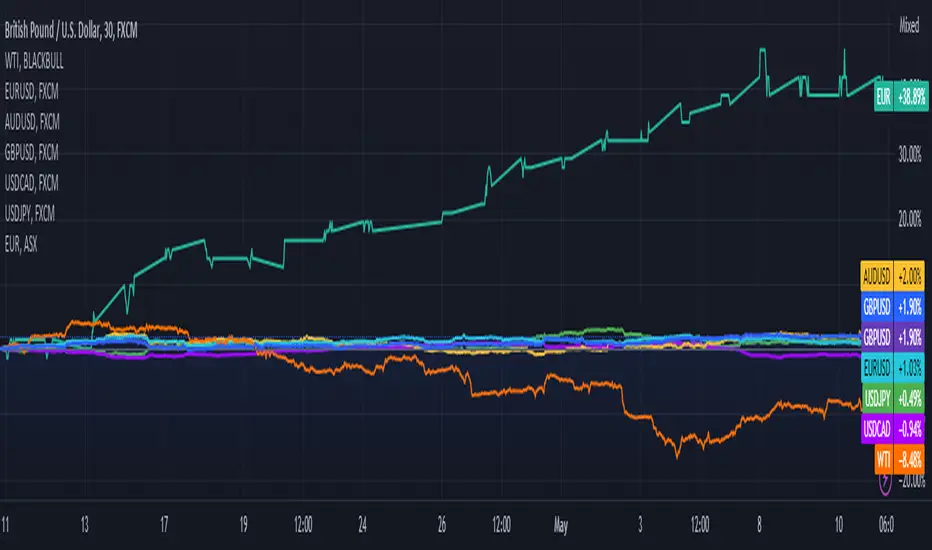The width and height of the screenshot is (932, 550).
Task: Click the date label 10 on time axis
Action: [839, 525]
